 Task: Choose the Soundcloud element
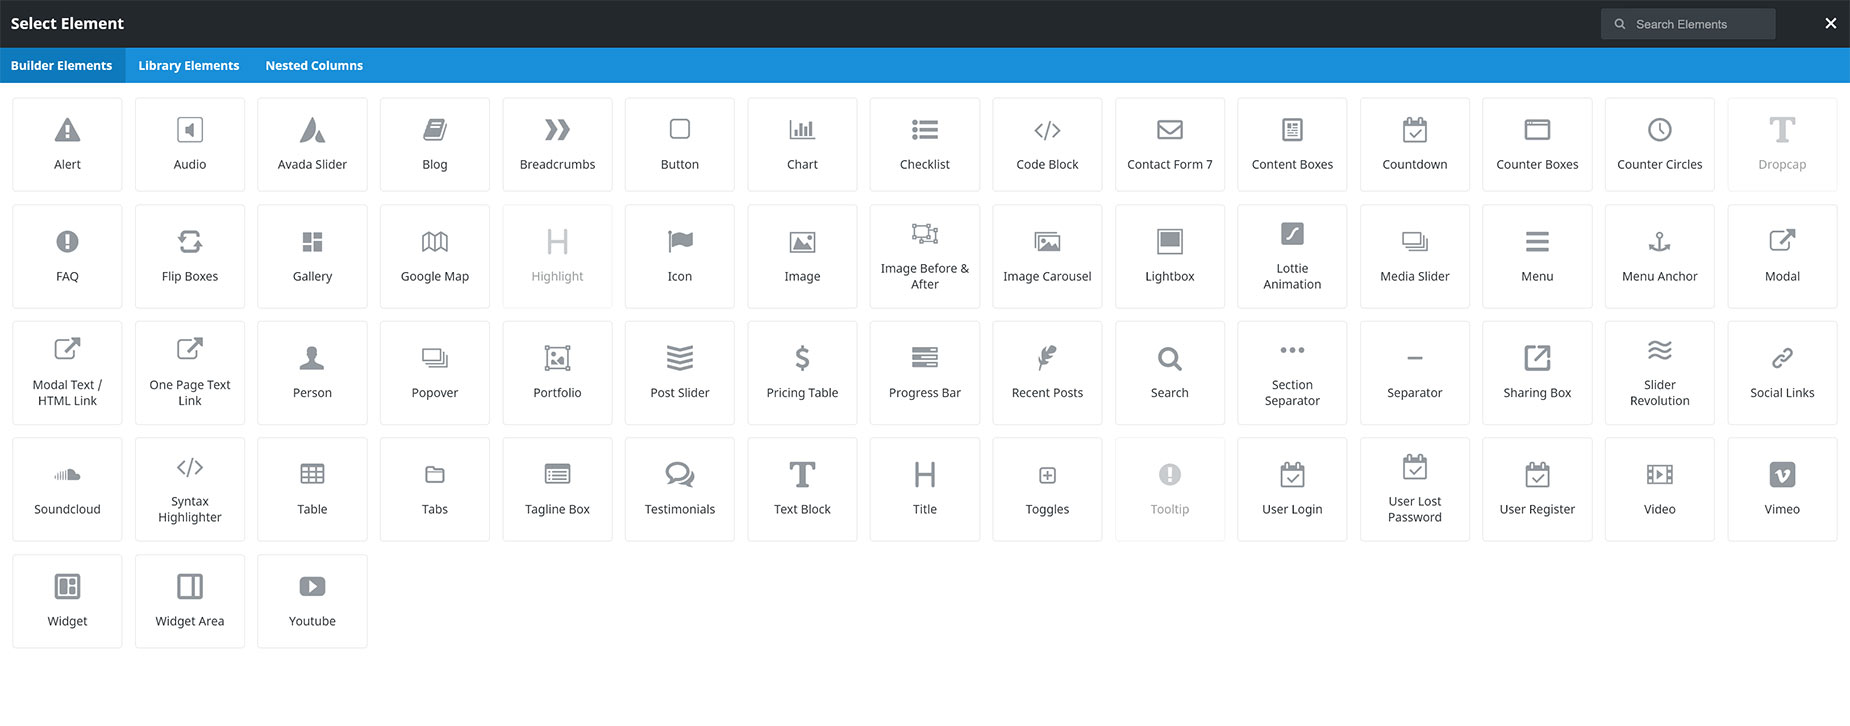pyautogui.click(x=67, y=489)
